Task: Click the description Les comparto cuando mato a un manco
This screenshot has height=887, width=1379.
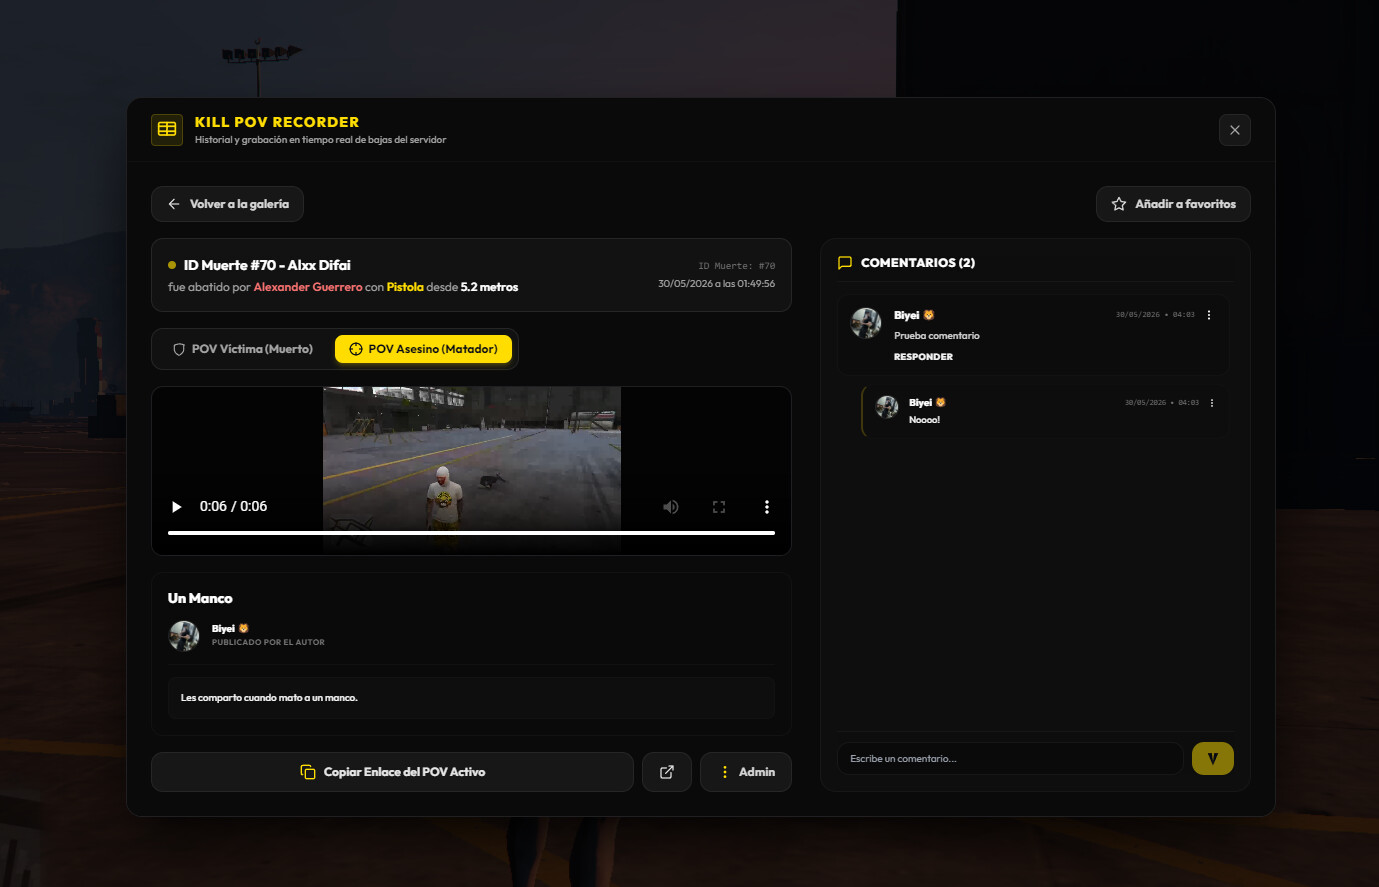Action: click(269, 698)
